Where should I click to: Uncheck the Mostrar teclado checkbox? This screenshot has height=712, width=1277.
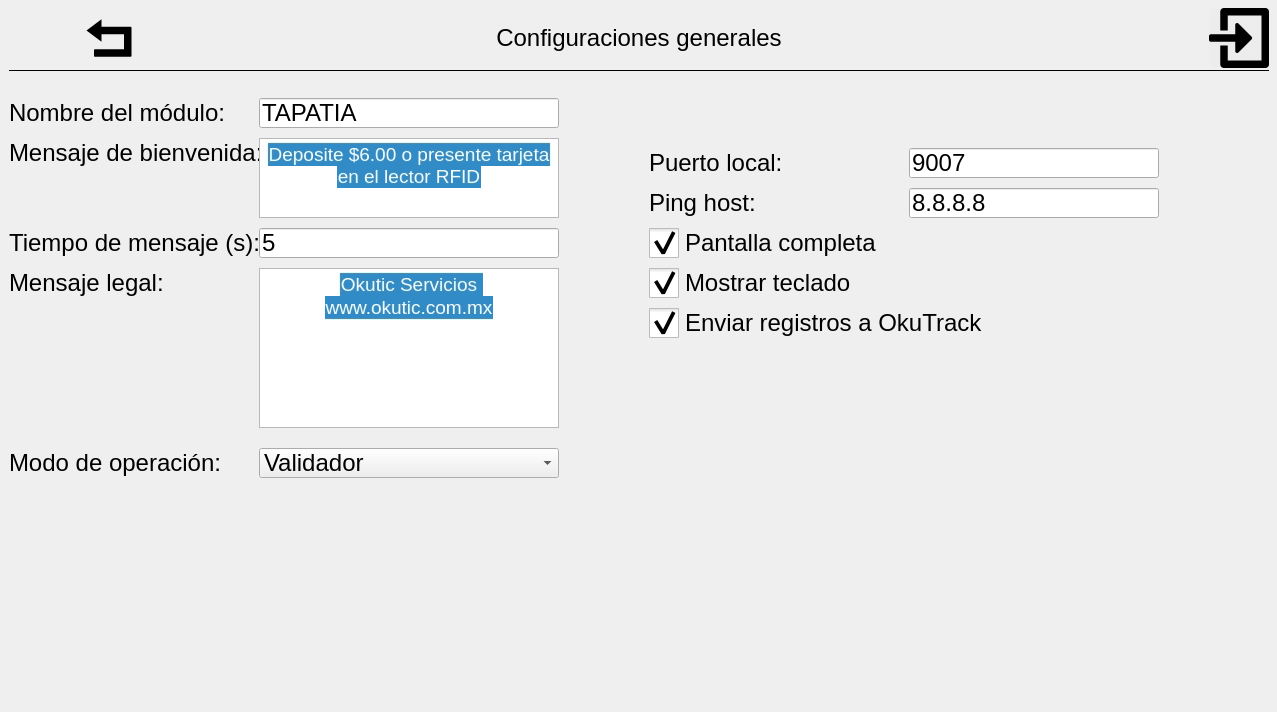click(x=664, y=283)
